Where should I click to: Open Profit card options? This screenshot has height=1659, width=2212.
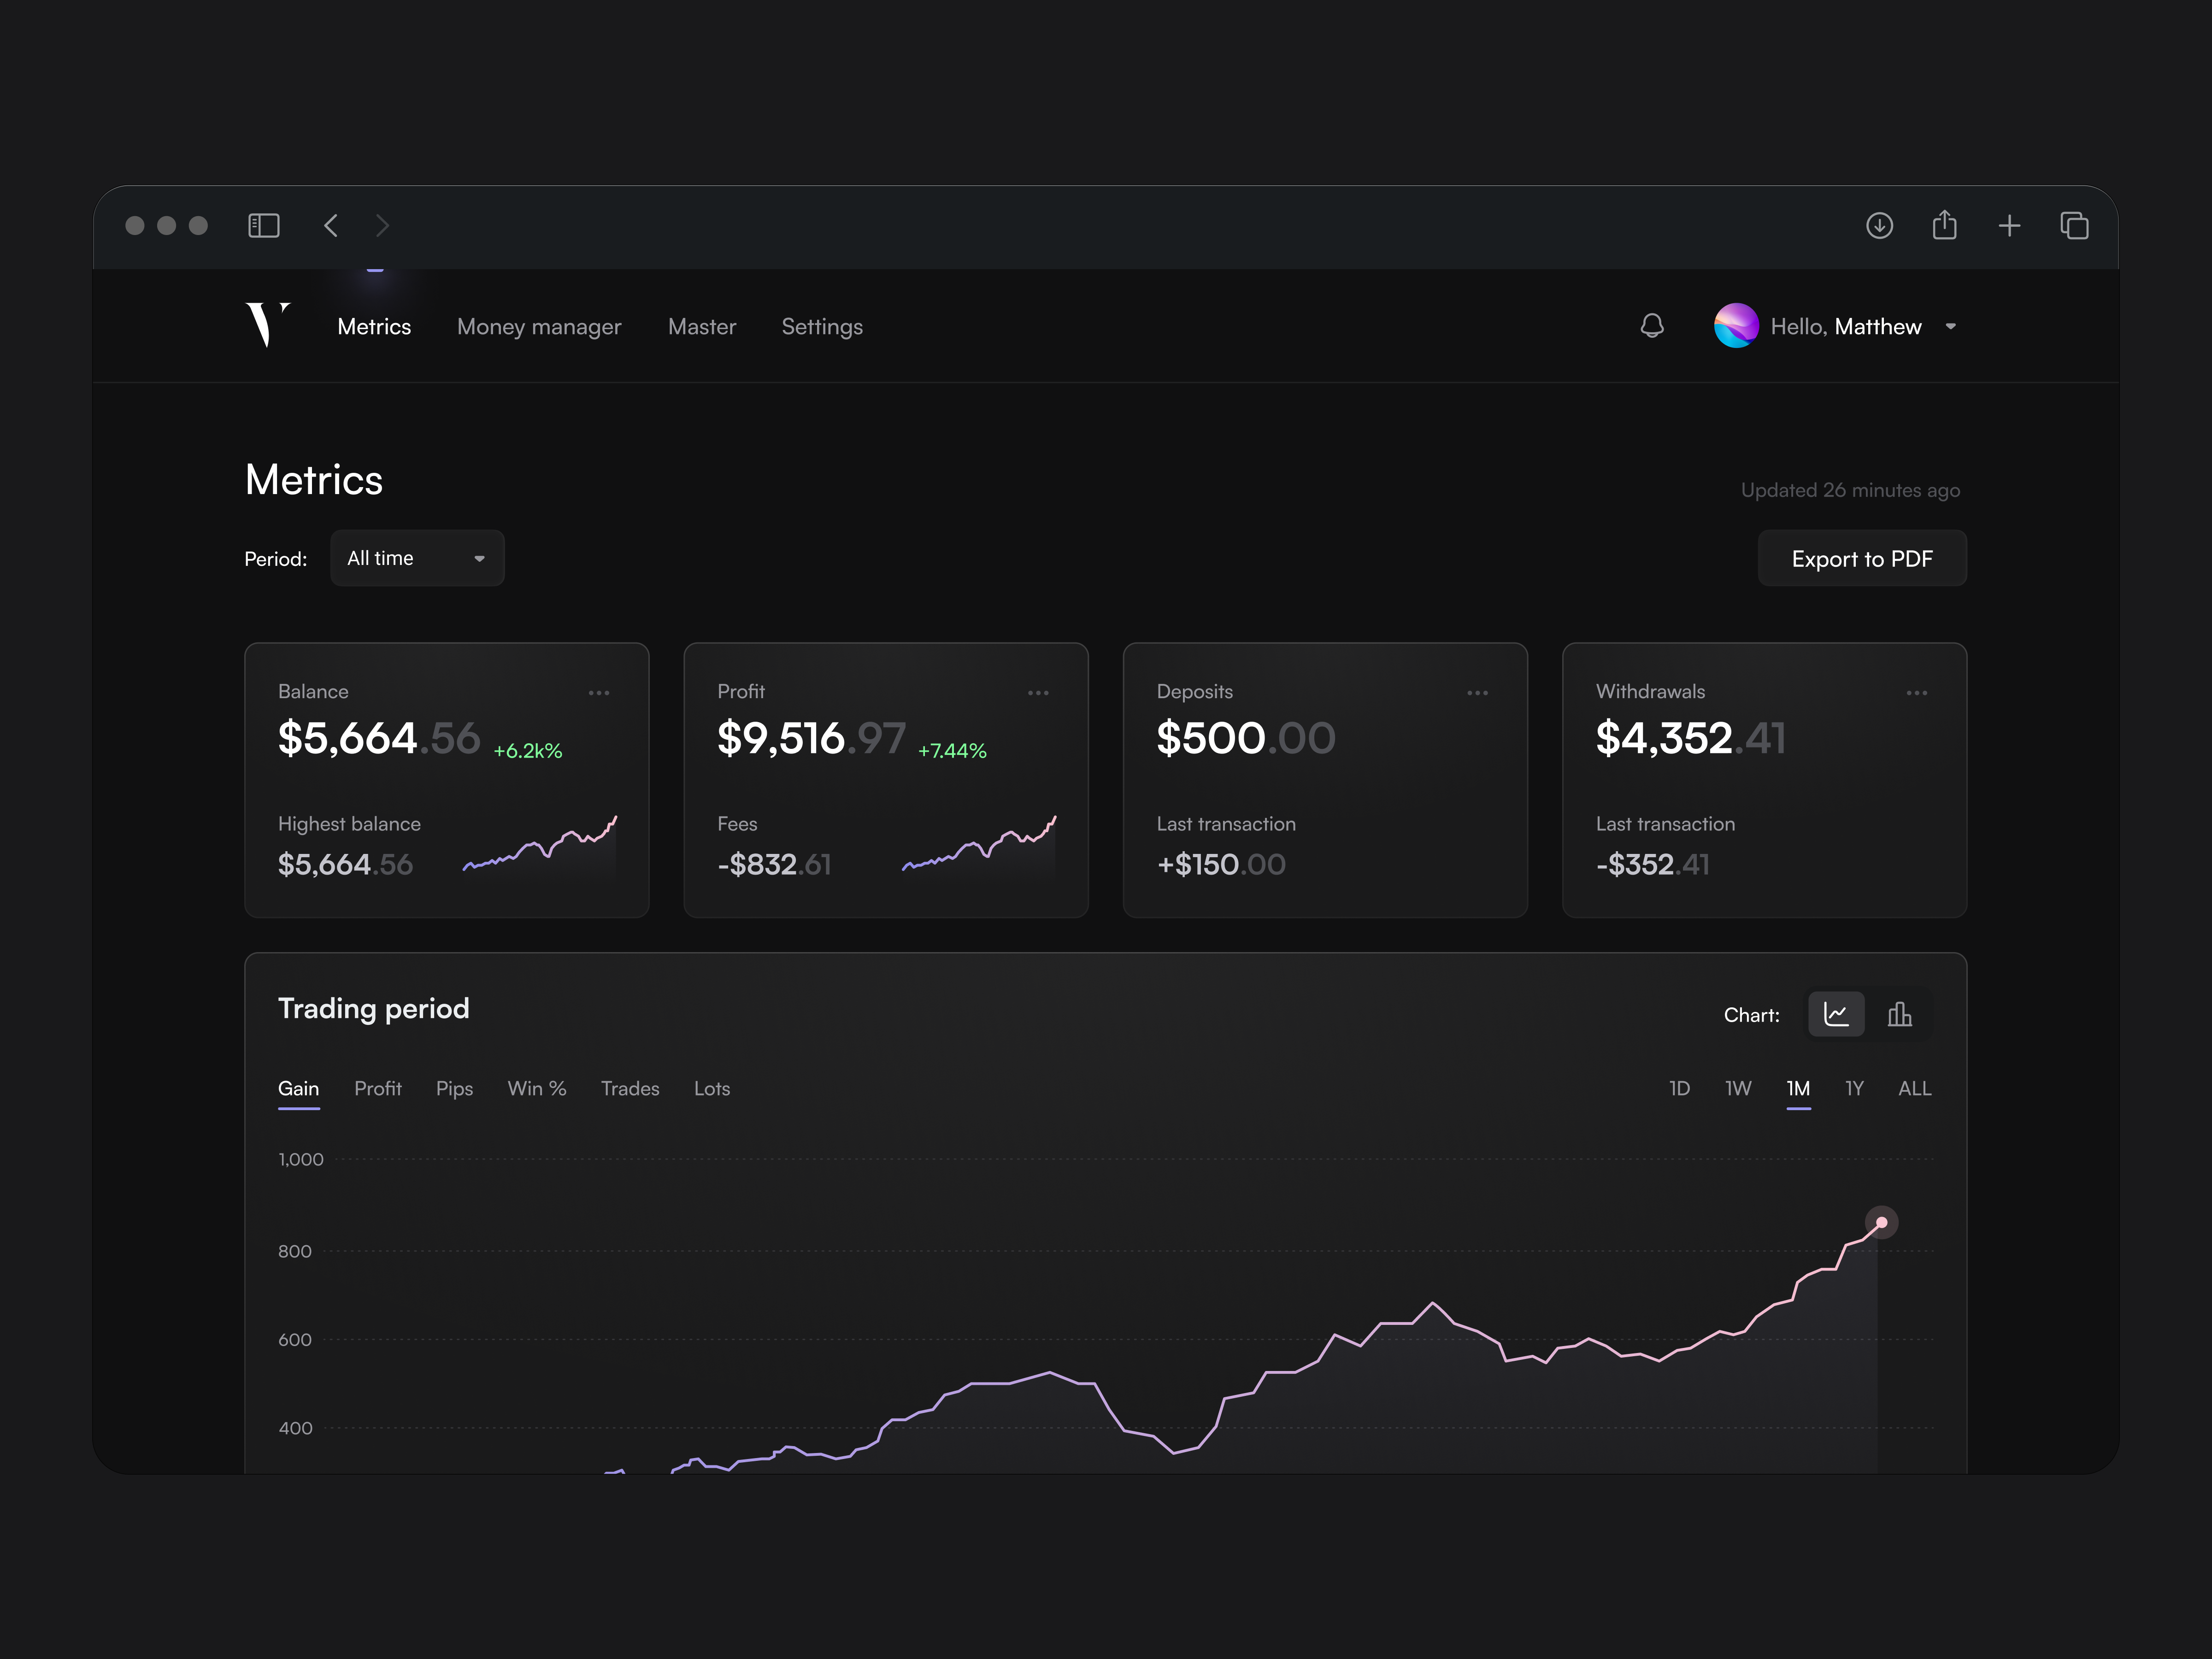(1038, 692)
